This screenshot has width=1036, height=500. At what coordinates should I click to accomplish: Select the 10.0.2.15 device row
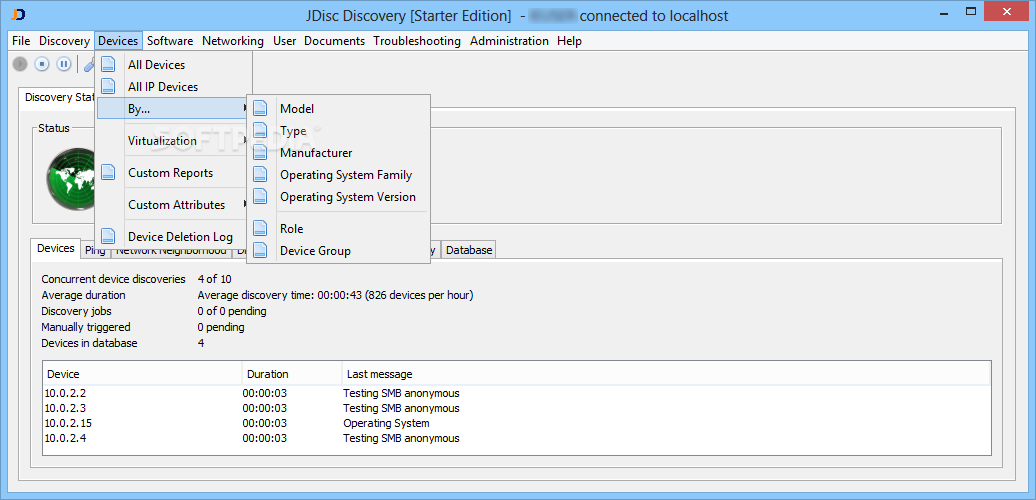tap(517, 423)
